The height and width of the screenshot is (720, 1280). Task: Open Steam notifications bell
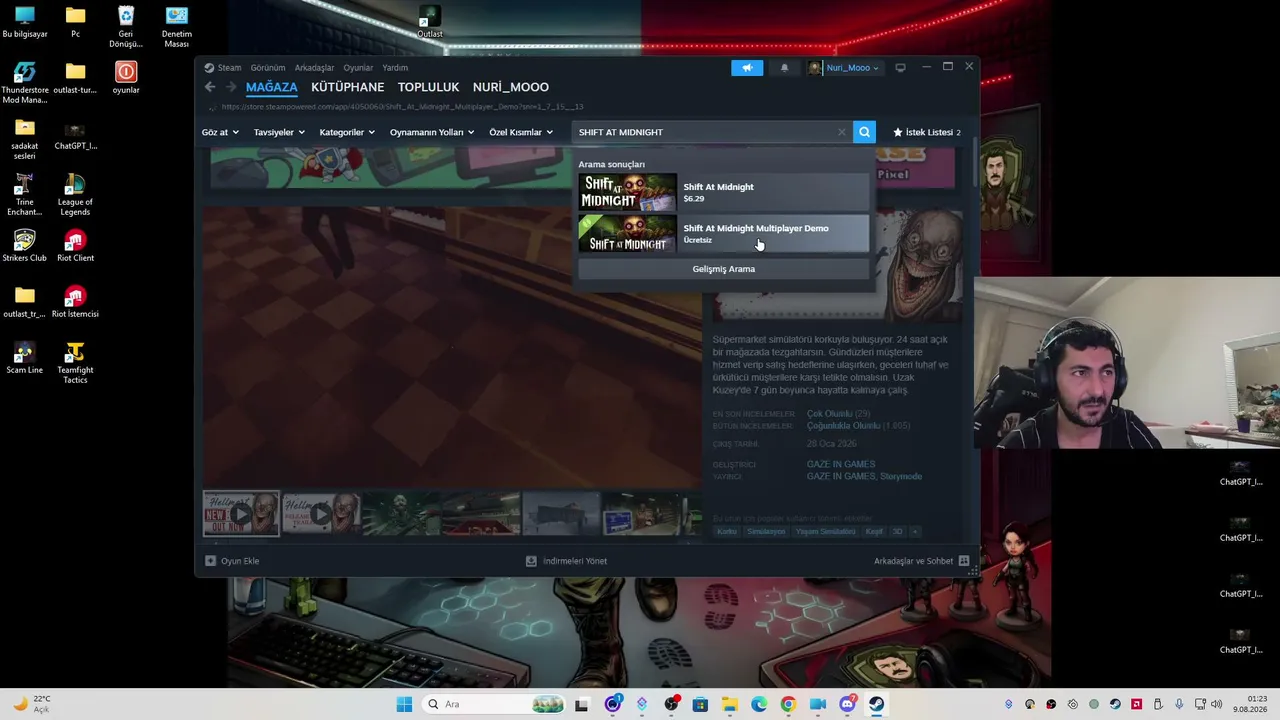tap(784, 68)
